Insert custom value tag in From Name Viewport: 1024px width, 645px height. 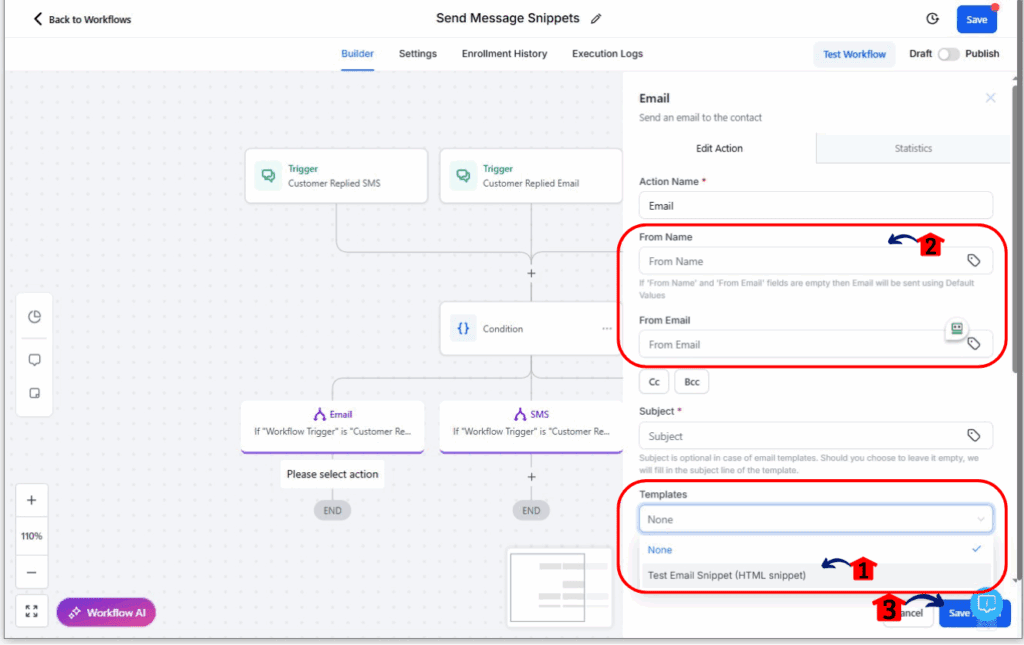[x=973, y=260]
